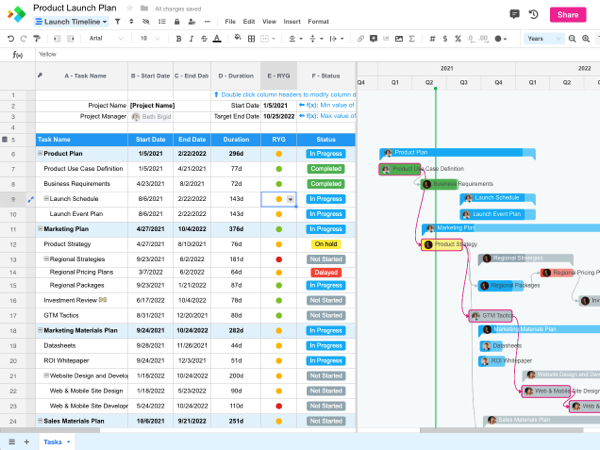The height and width of the screenshot is (450, 600).
Task: Open the Format menu
Action: tap(318, 21)
